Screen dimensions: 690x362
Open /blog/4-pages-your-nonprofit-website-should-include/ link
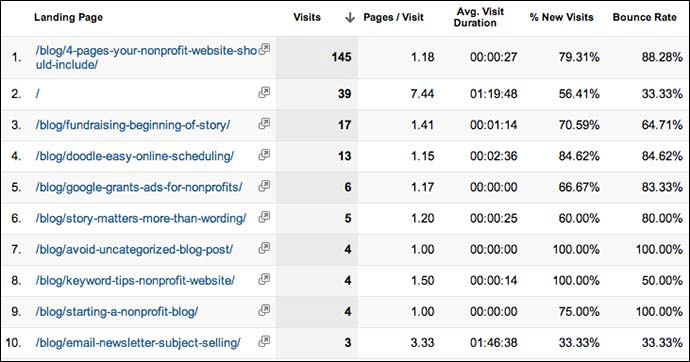pos(146,58)
